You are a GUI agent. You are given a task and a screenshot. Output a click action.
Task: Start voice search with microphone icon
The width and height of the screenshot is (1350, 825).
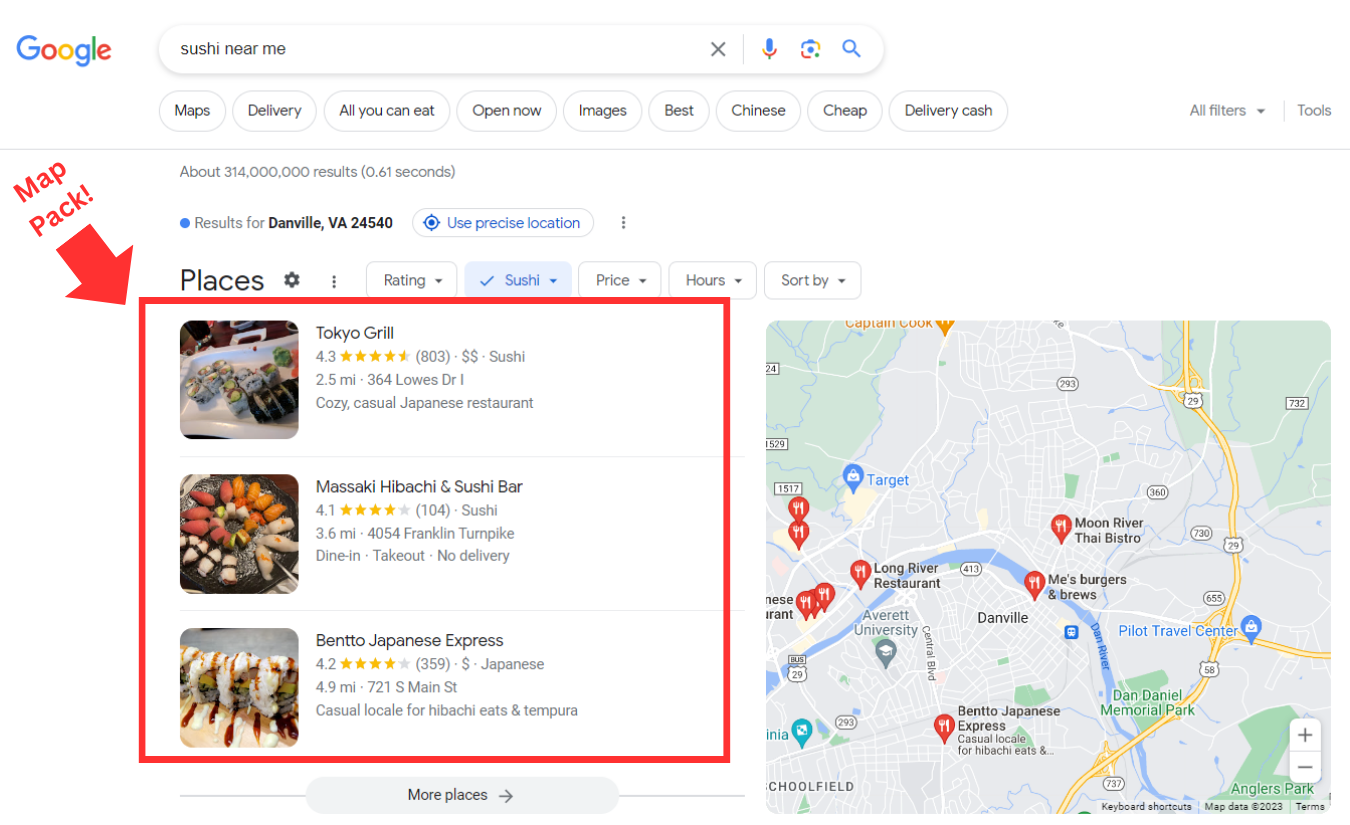point(769,49)
